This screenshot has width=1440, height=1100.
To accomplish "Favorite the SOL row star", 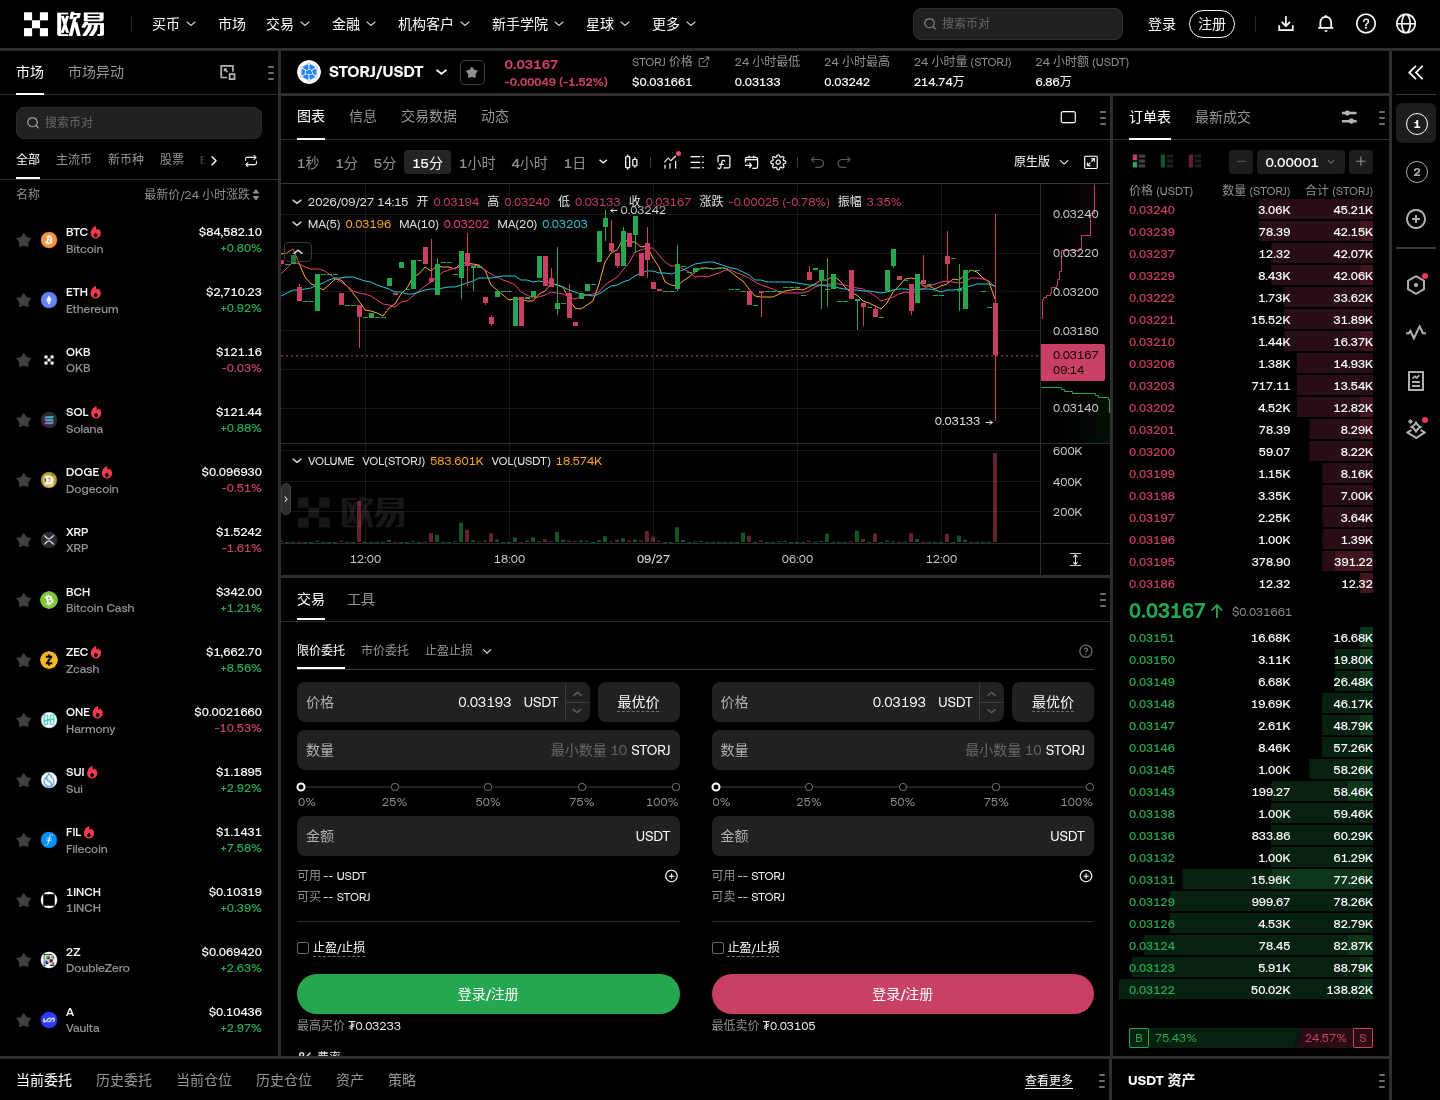I will click(23, 420).
